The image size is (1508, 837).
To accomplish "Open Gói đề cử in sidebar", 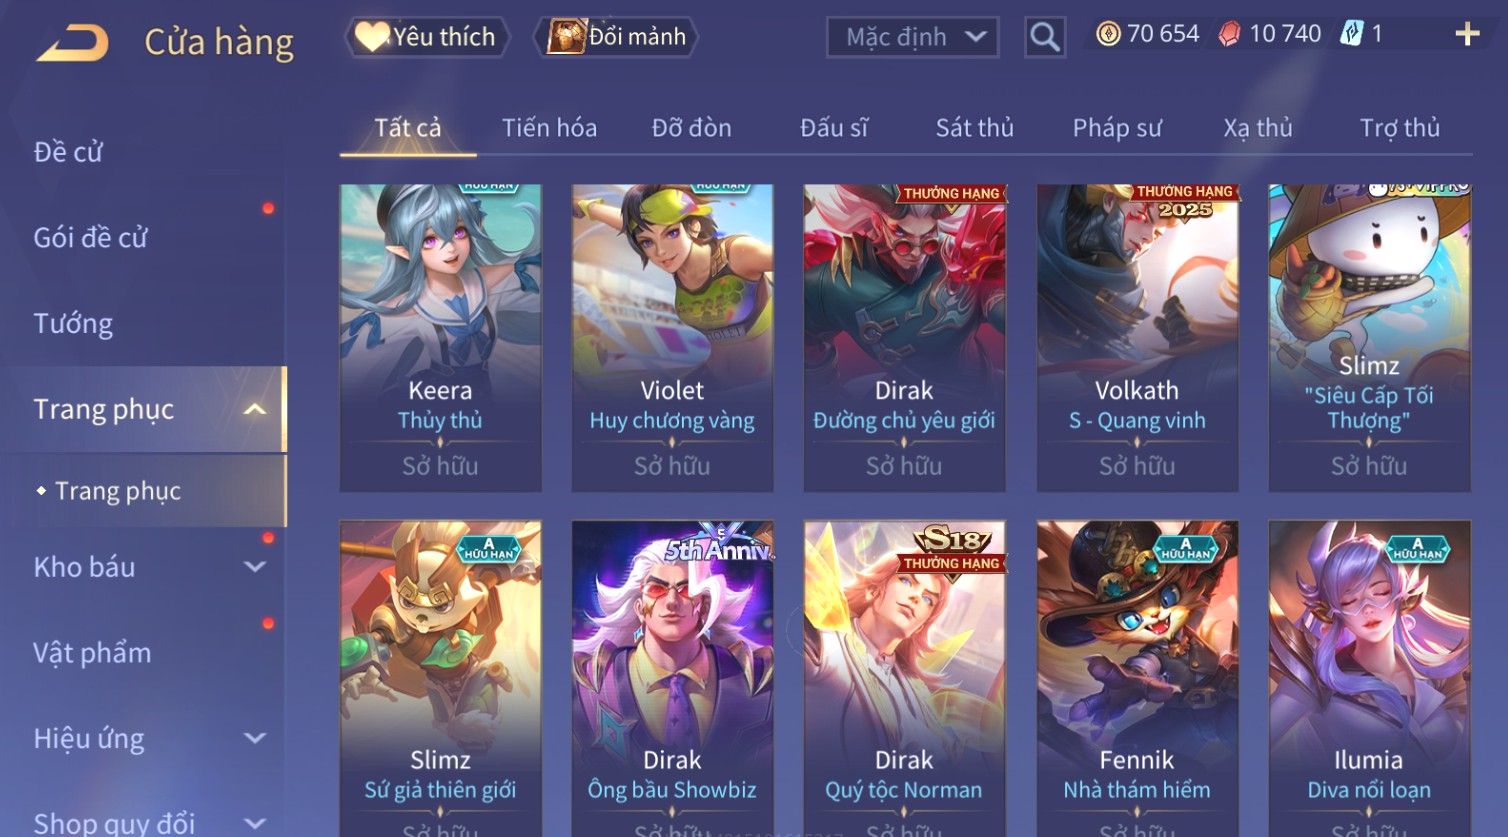I will pos(90,238).
